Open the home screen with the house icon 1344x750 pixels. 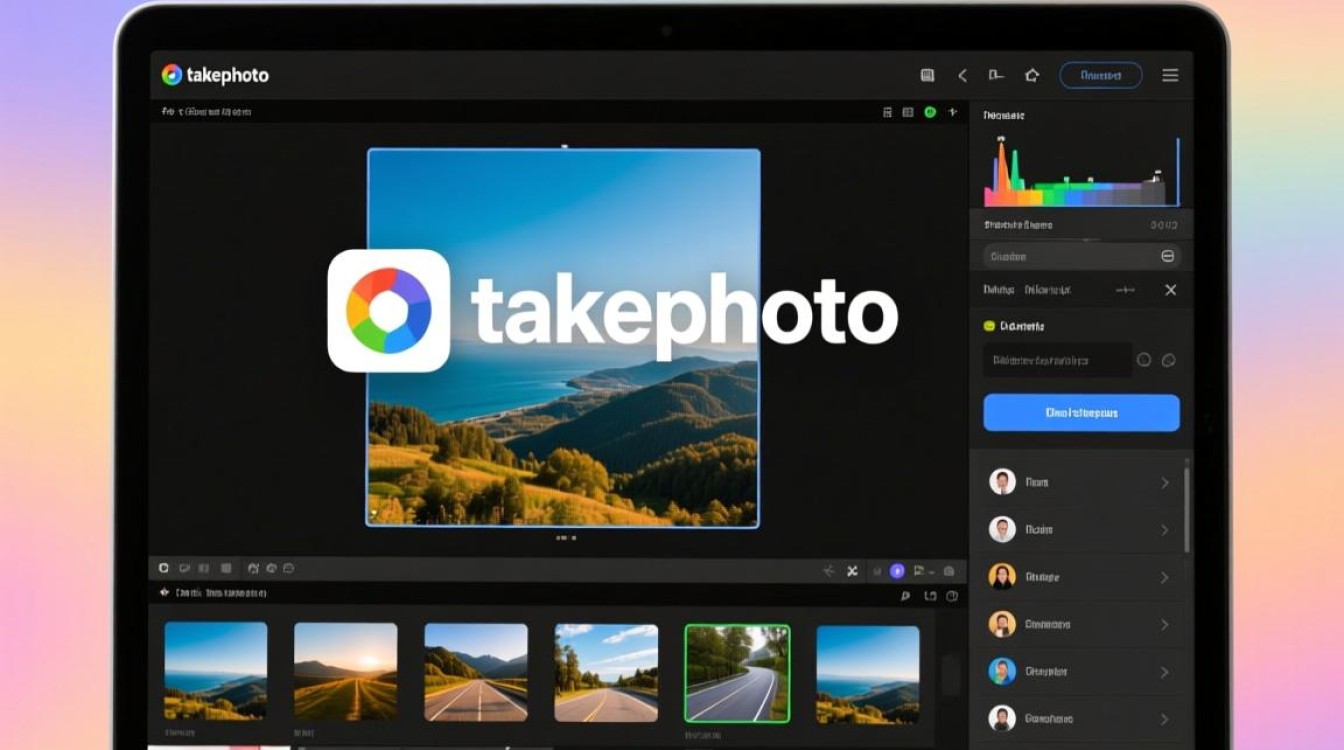pyautogui.click(x=1032, y=75)
